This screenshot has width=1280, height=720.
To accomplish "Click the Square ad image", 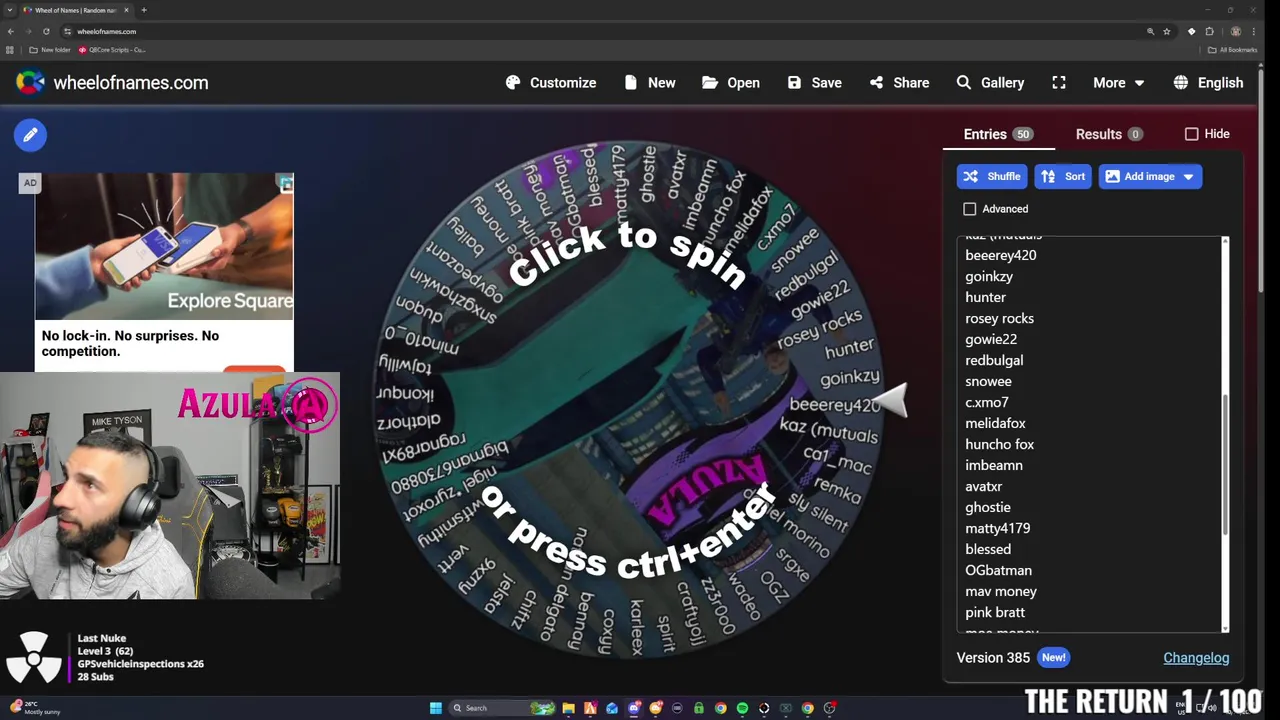I will click(x=164, y=246).
